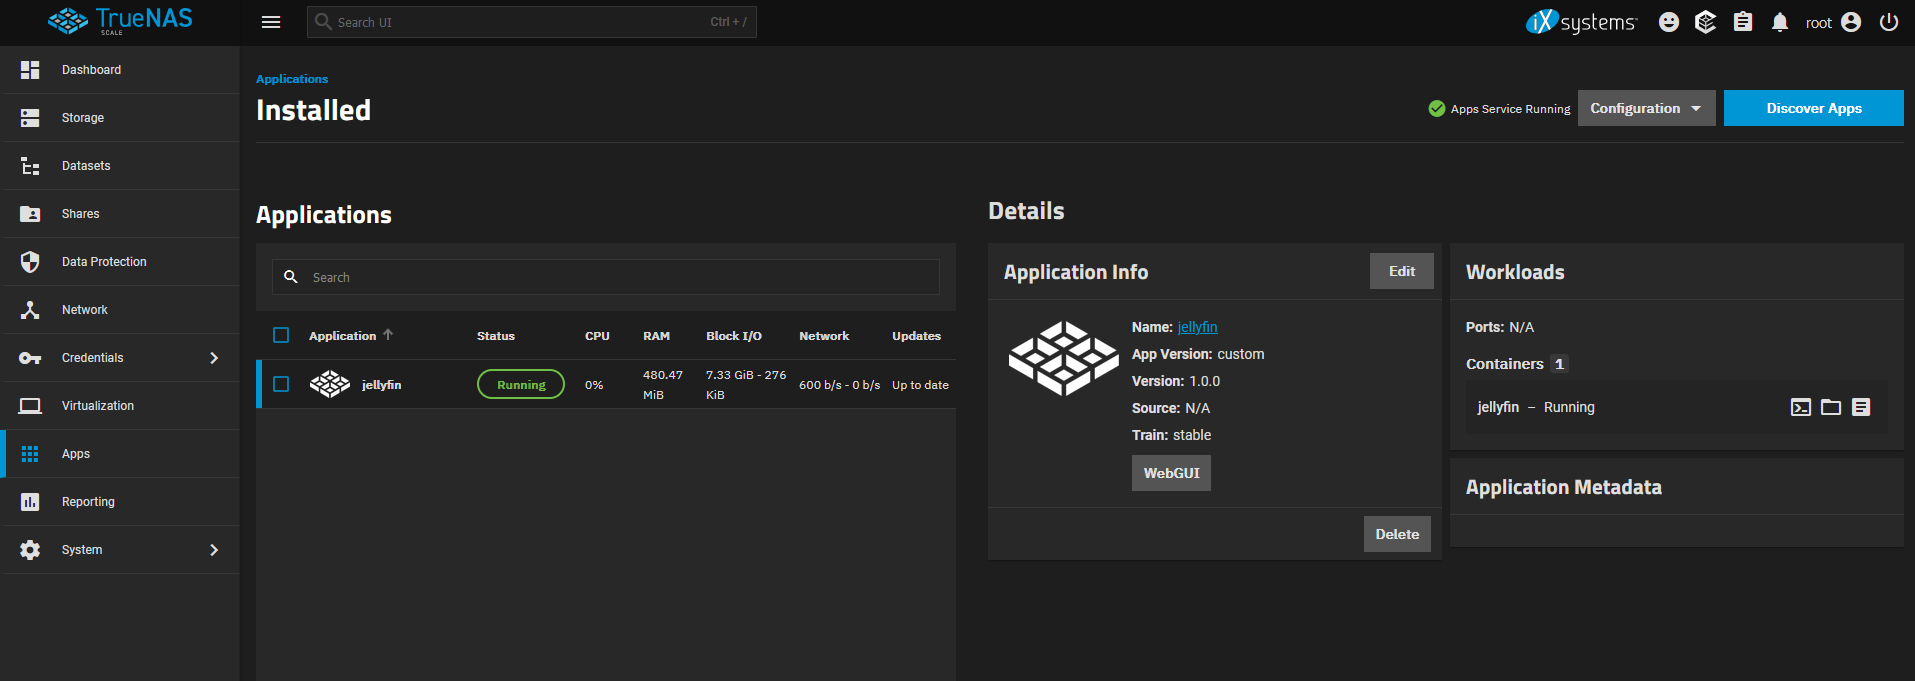Open the Jobs clipboard icon
1915x681 pixels.
1743,22
